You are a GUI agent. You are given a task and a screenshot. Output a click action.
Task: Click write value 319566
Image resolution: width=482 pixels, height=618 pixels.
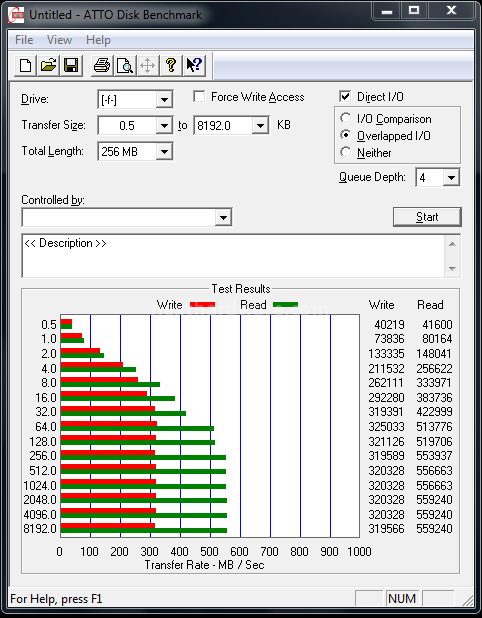pos(386,529)
